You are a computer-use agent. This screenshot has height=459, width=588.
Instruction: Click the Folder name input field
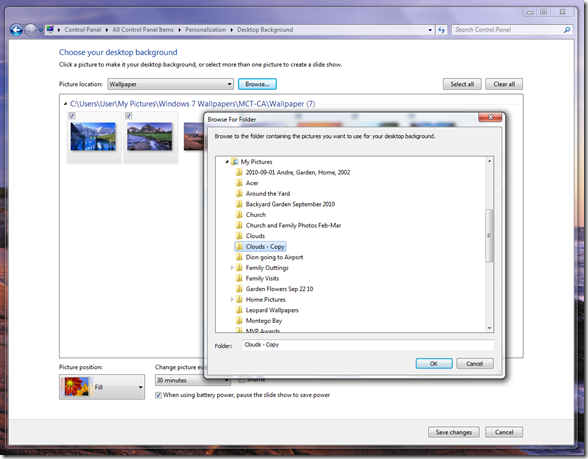(x=368, y=345)
